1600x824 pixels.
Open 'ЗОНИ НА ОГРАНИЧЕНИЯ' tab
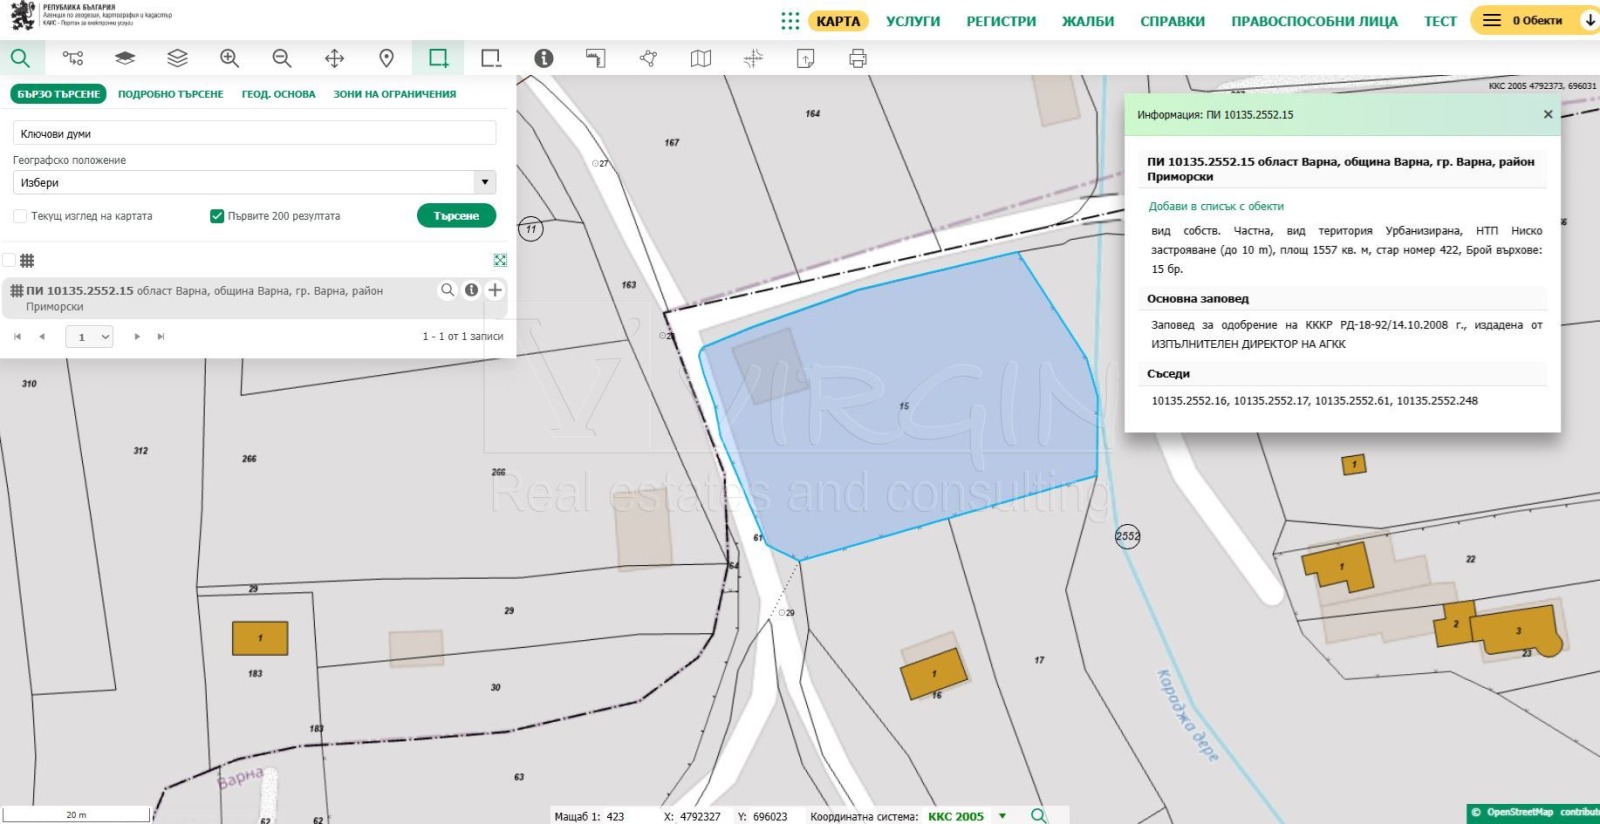coord(395,94)
